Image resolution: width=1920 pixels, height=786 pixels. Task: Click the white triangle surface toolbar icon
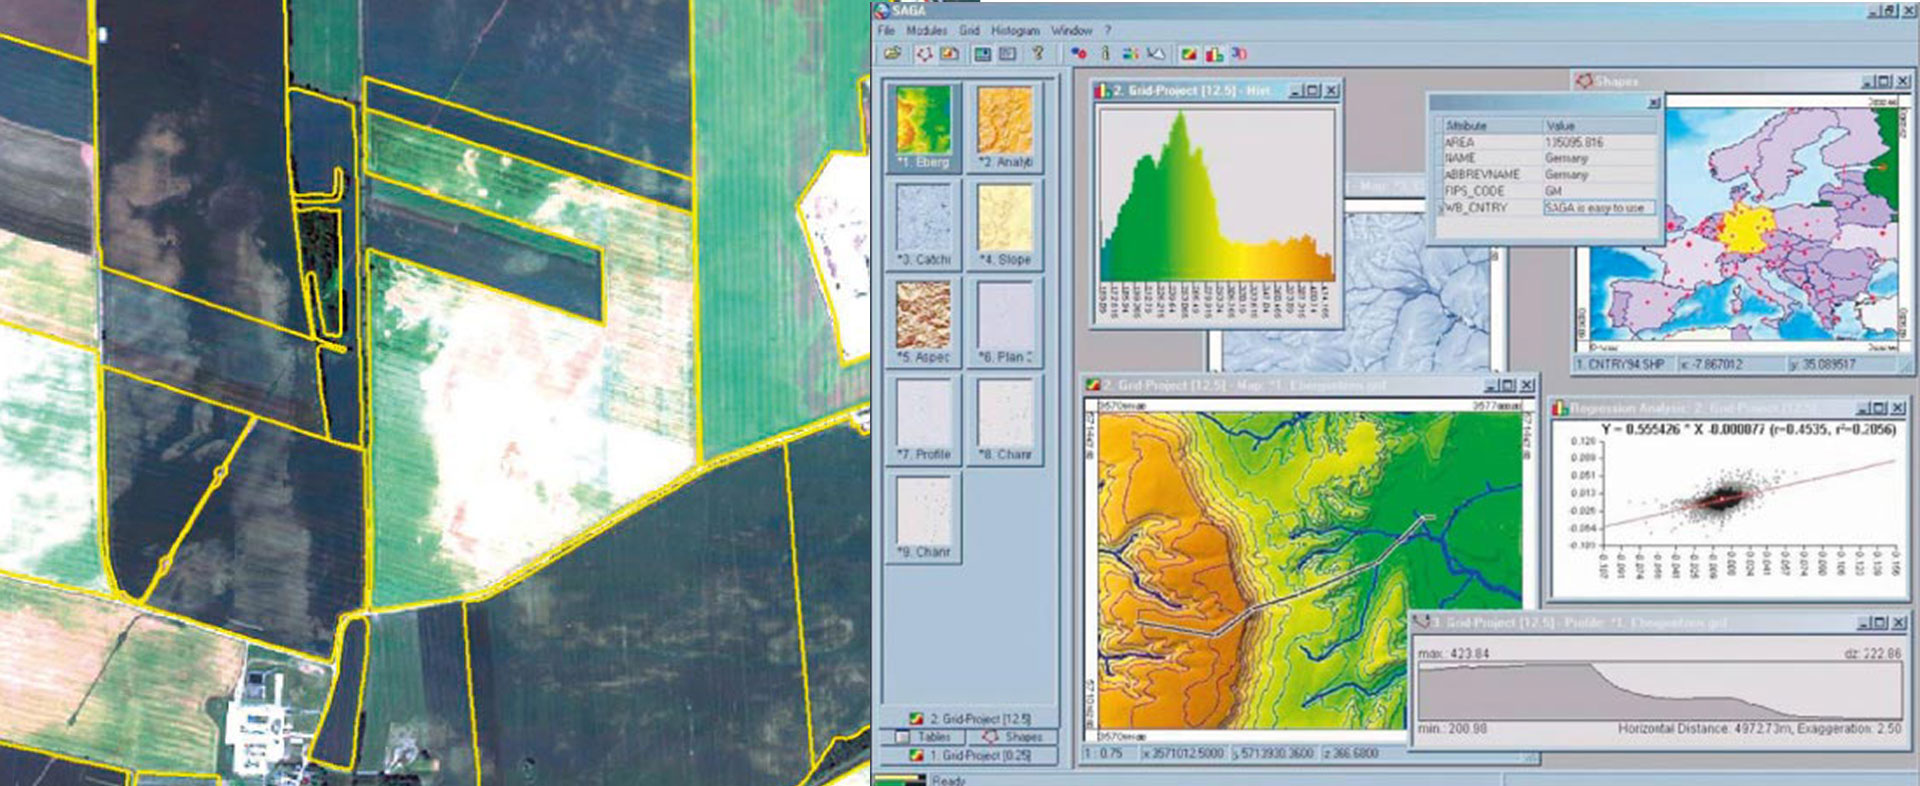(x=1156, y=53)
